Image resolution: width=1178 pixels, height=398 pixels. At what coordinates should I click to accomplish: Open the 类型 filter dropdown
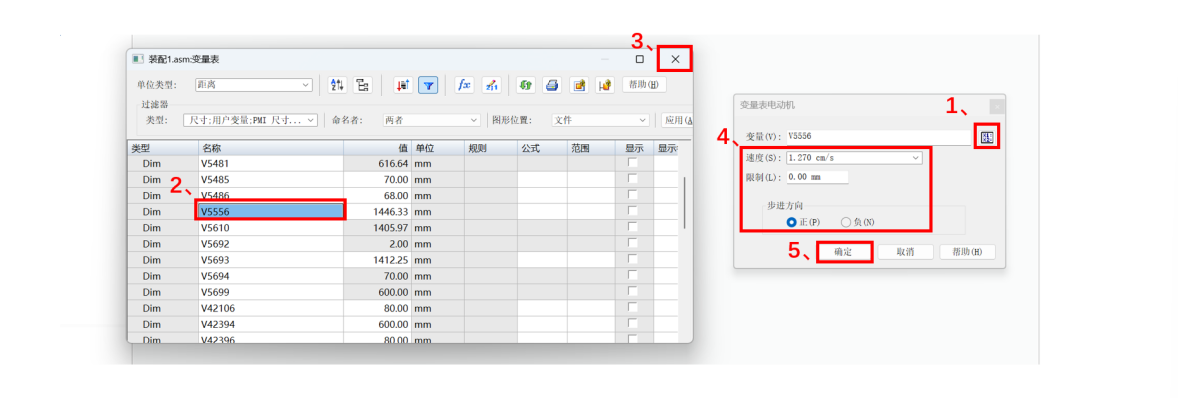(x=251, y=120)
